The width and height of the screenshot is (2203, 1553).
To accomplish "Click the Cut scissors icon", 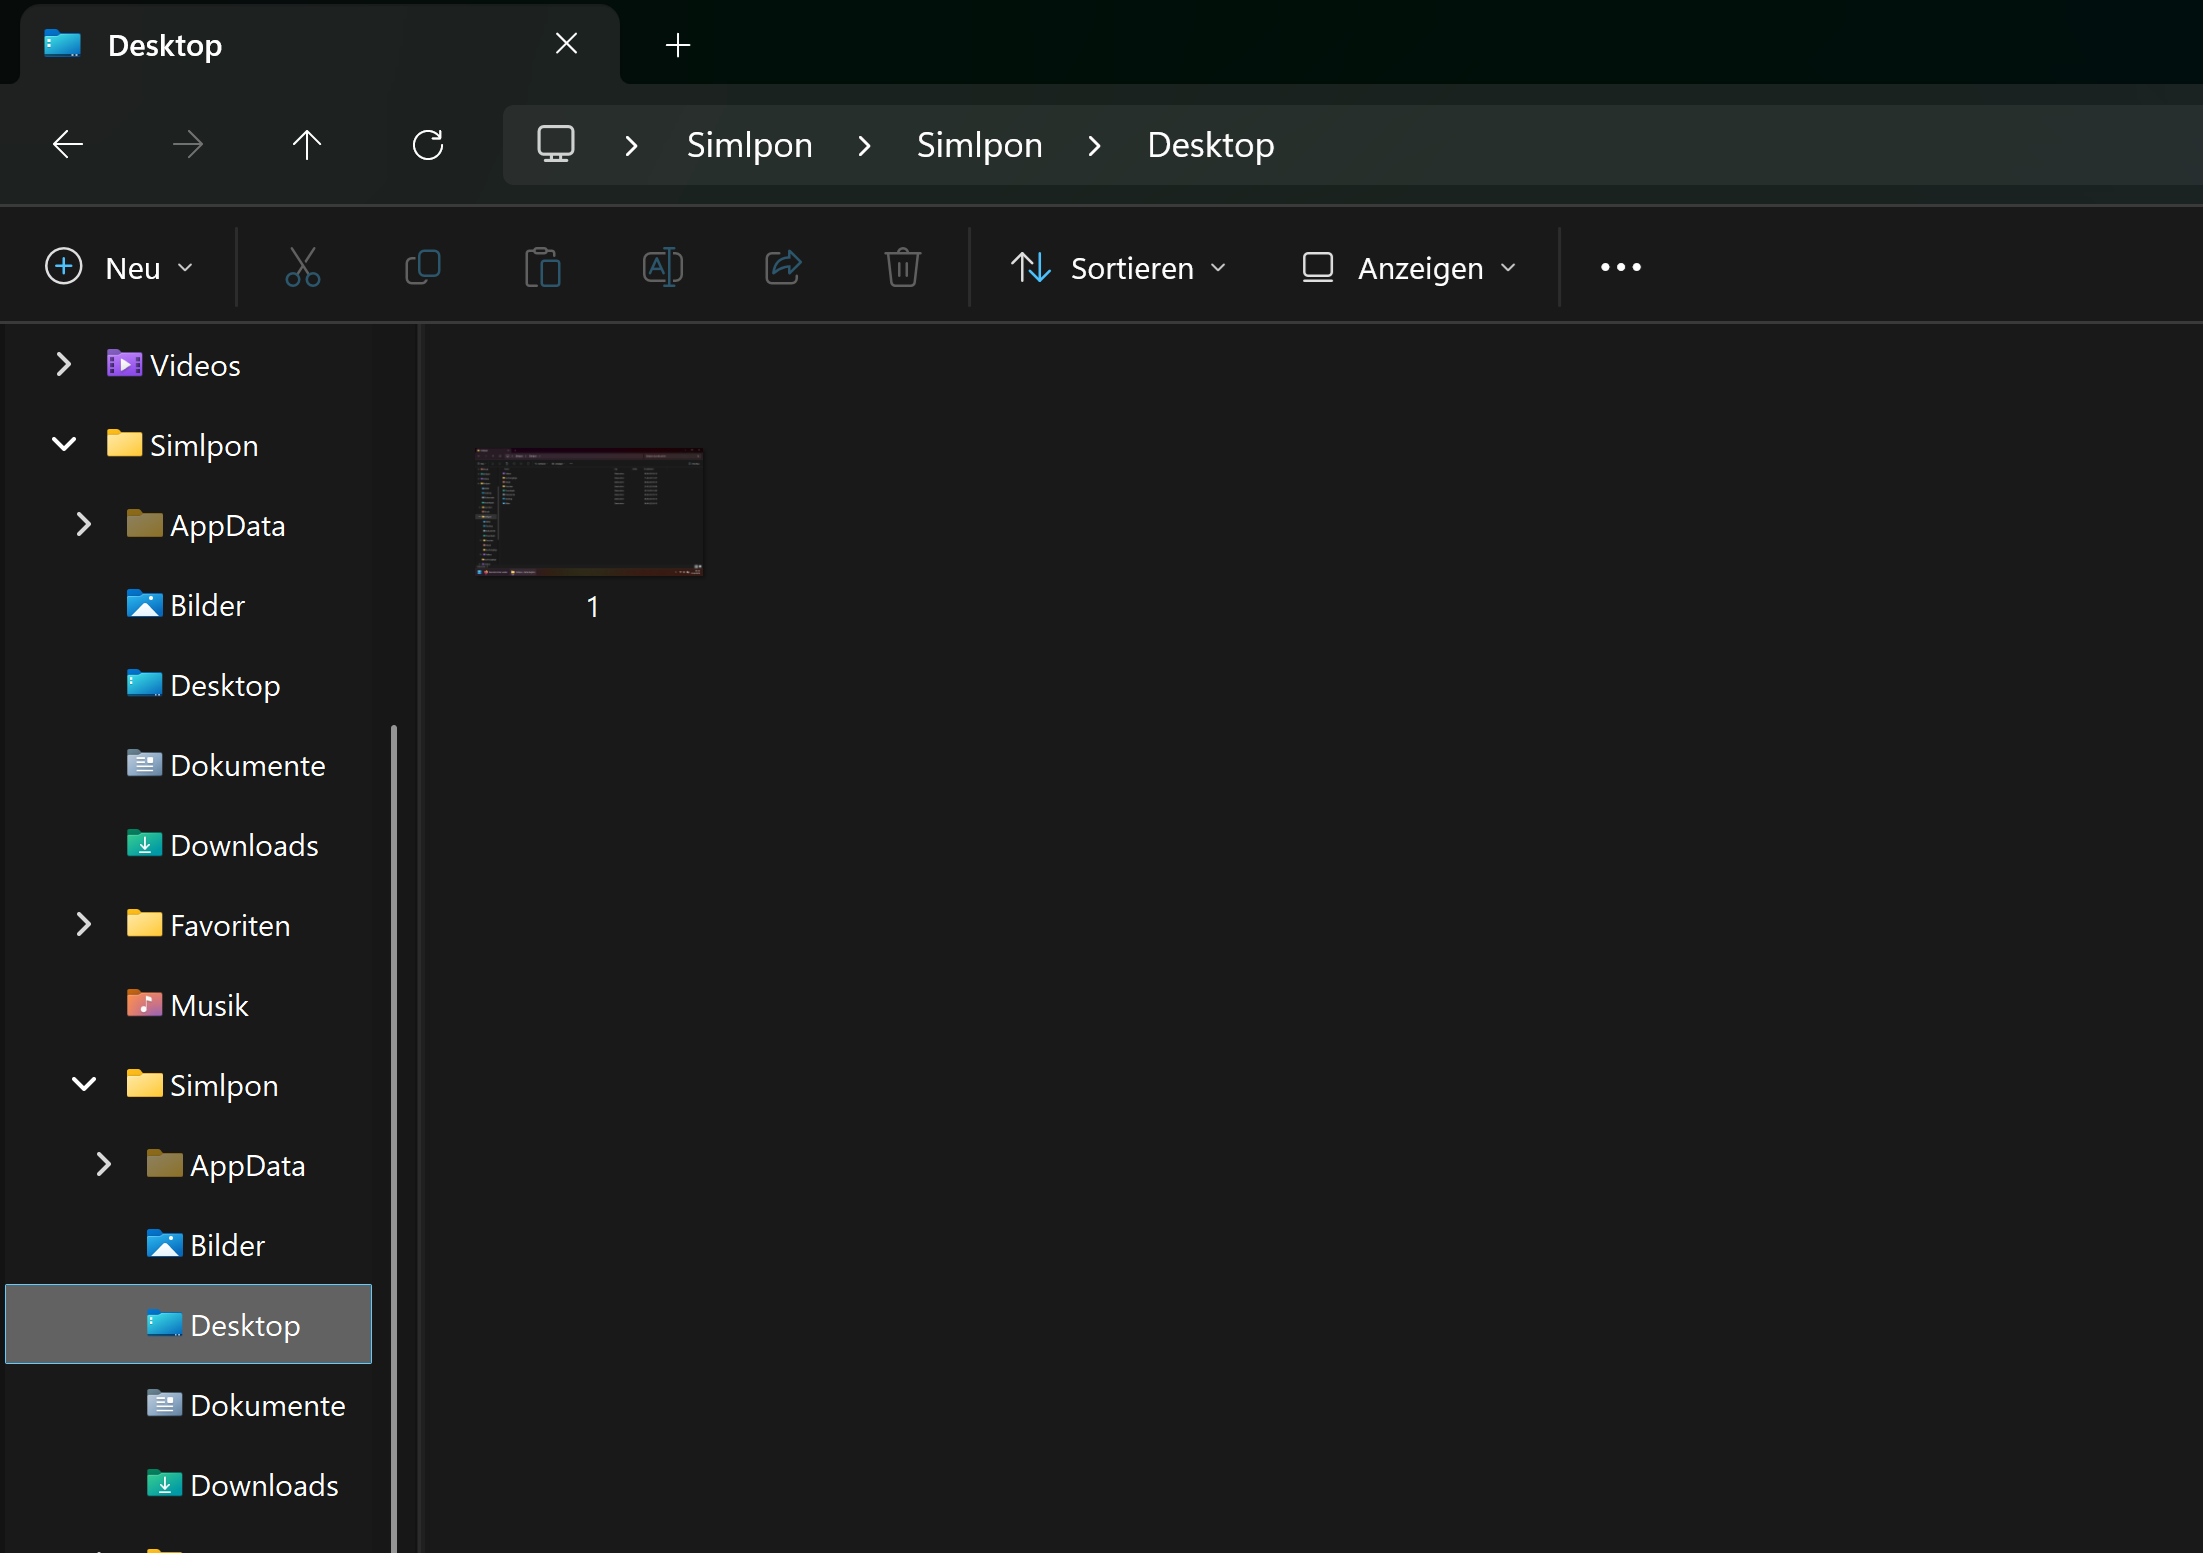I will coord(302,267).
